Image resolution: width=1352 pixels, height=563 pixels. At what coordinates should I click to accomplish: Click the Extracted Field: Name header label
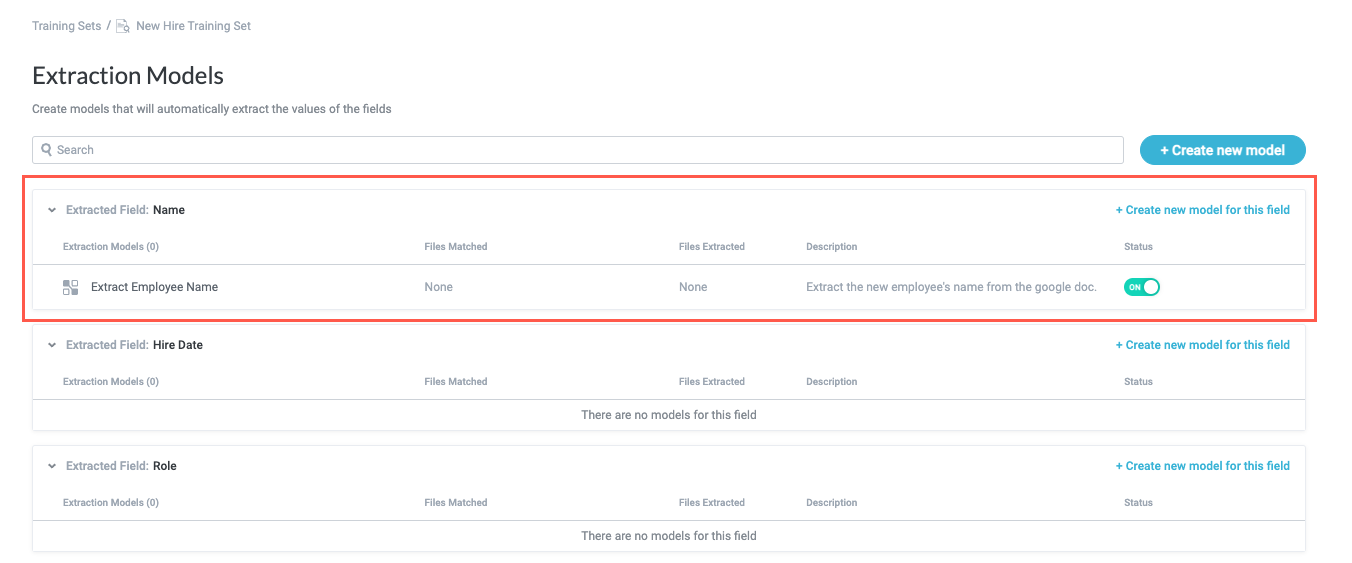click(125, 210)
